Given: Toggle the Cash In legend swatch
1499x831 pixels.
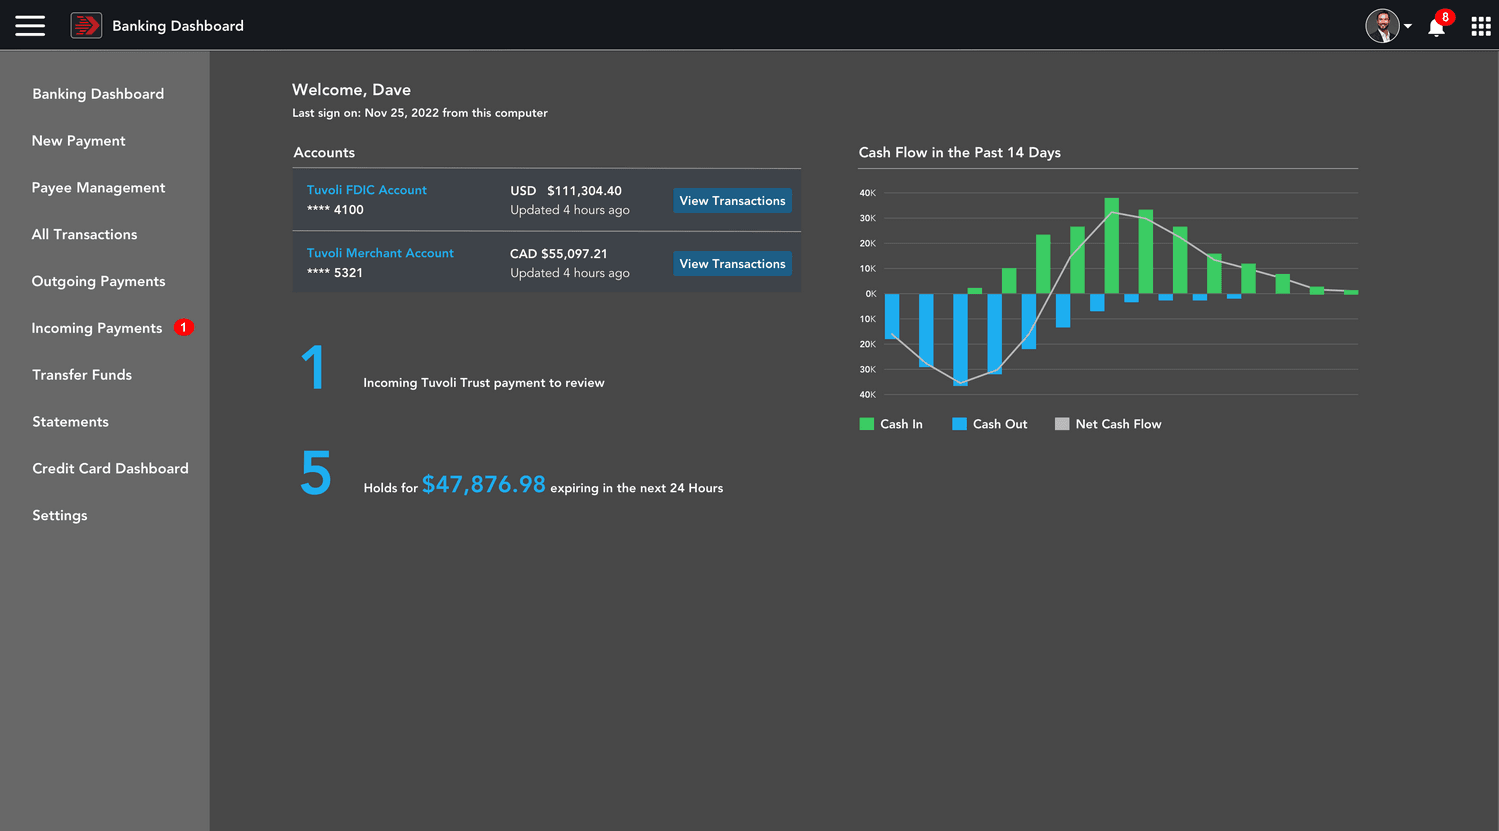Looking at the screenshot, I should coord(867,424).
